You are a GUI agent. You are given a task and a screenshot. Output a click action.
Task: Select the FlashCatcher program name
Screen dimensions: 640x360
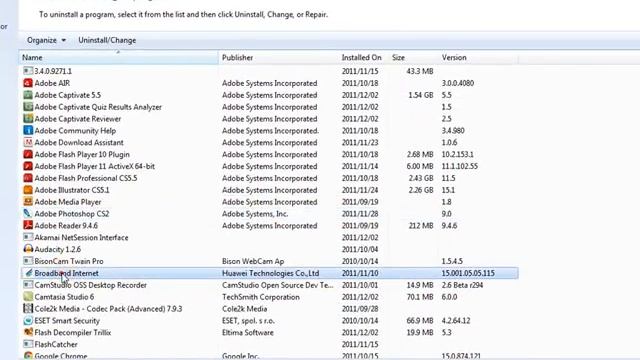point(56,344)
